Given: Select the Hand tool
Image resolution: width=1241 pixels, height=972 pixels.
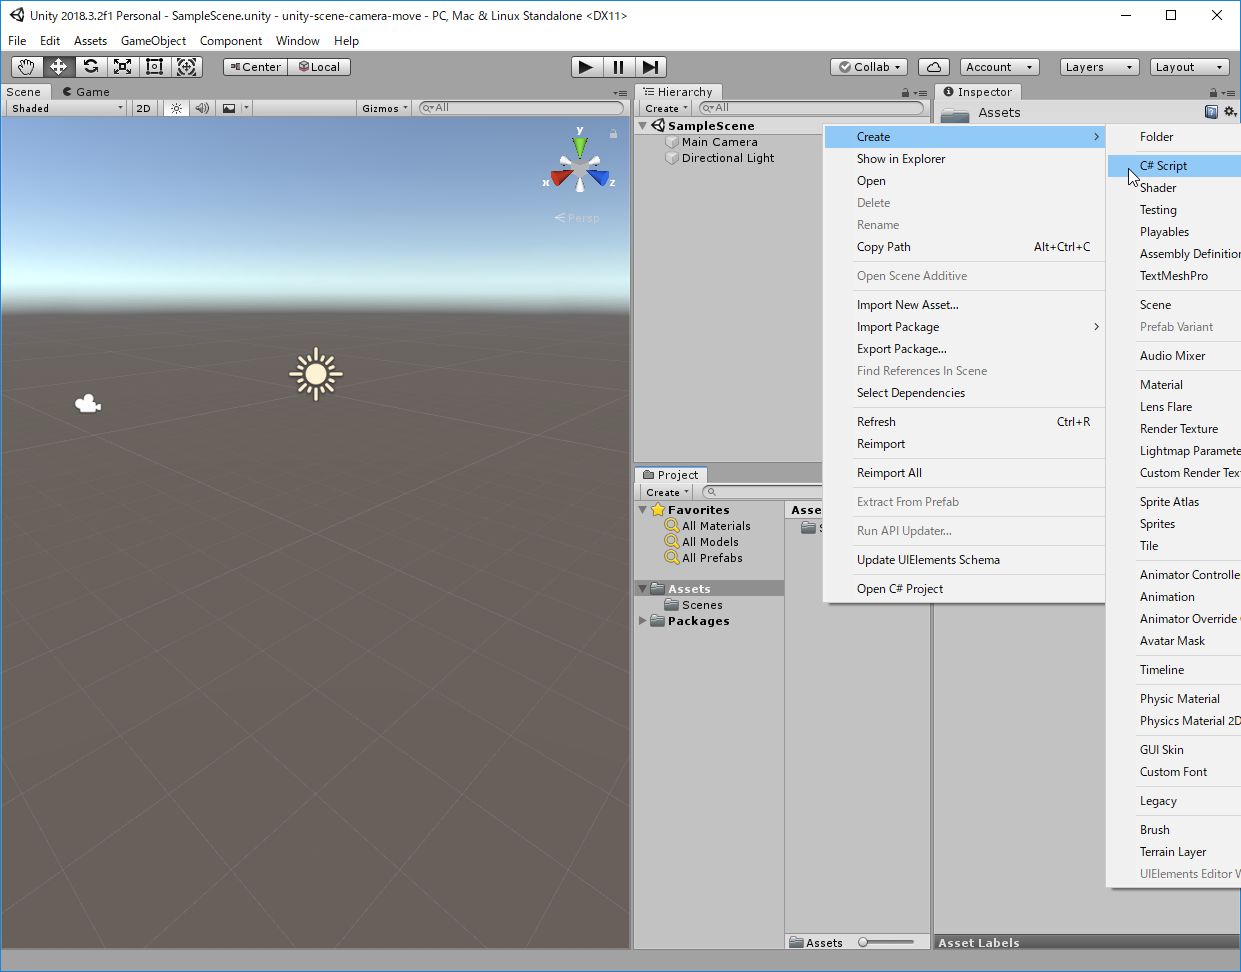Looking at the screenshot, I should 27,67.
